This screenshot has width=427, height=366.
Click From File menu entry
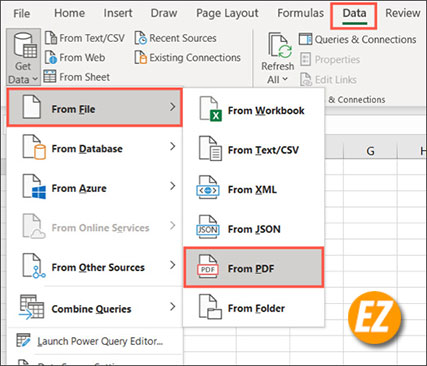(x=94, y=108)
